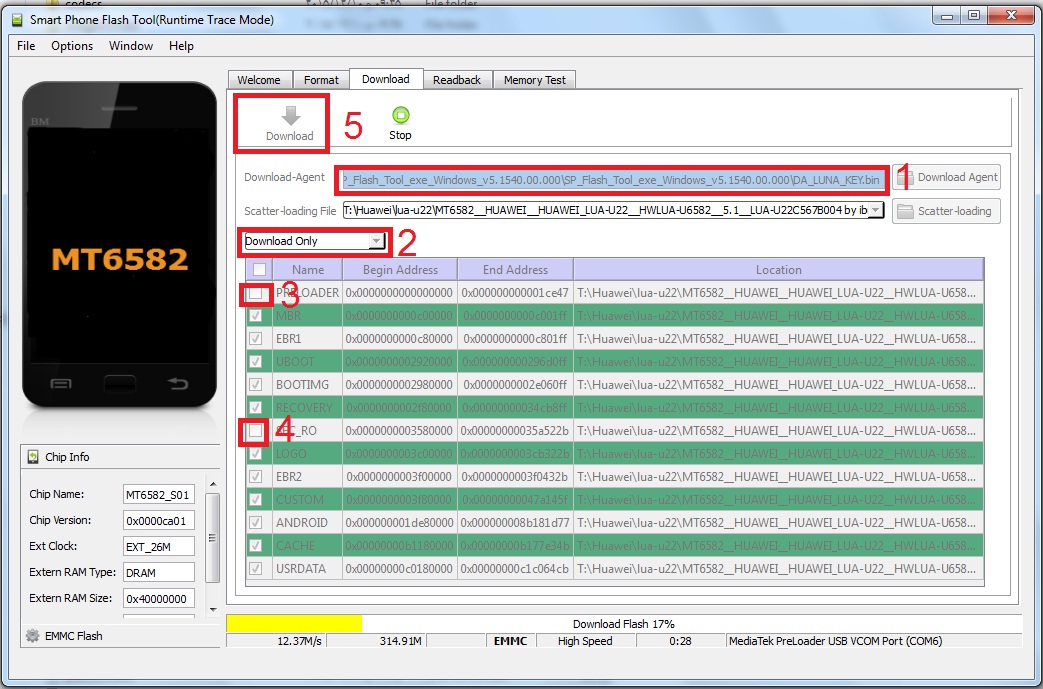The height and width of the screenshot is (689, 1043).
Task: Click the Name column header
Action: [x=308, y=269]
